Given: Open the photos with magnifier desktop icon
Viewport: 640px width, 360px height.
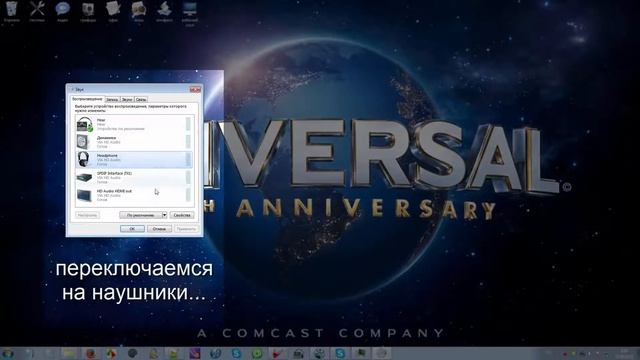Looking at the screenshot, I should 139,11.
